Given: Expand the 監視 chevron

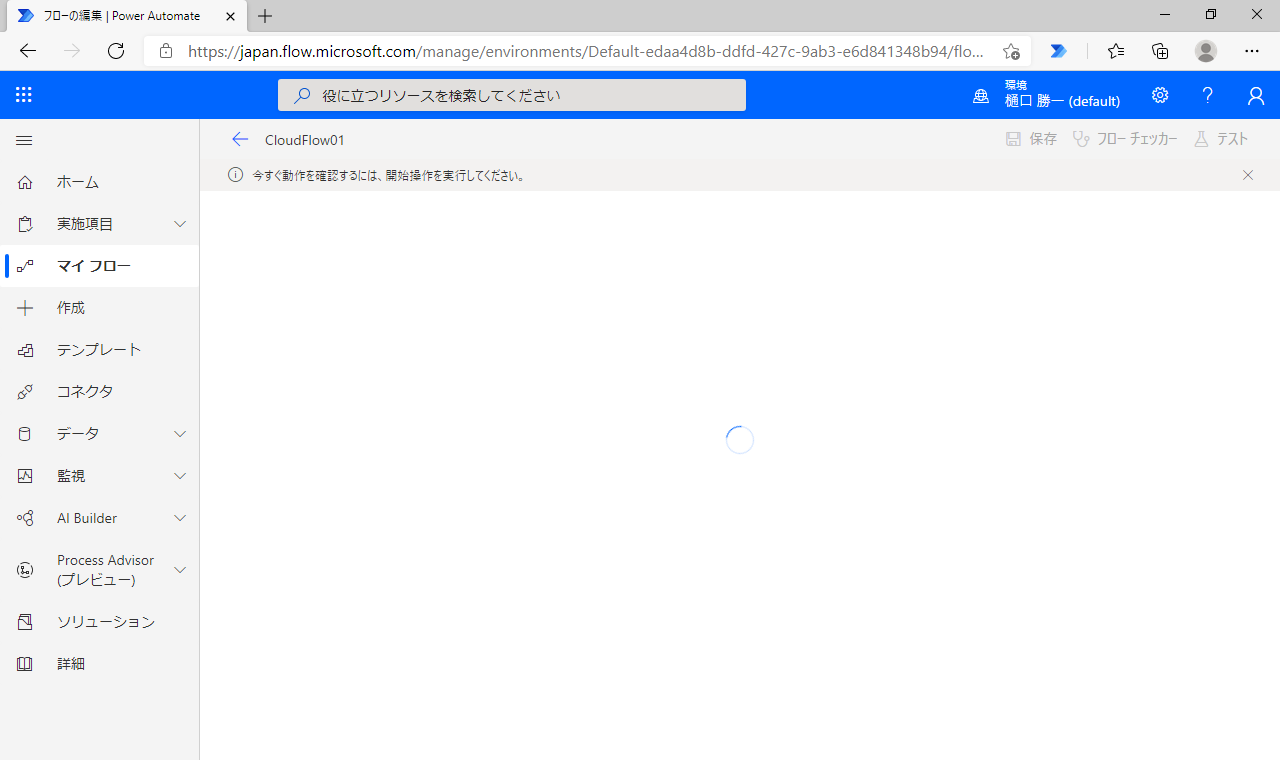Looking at the screenshot, I should point(180,476).
